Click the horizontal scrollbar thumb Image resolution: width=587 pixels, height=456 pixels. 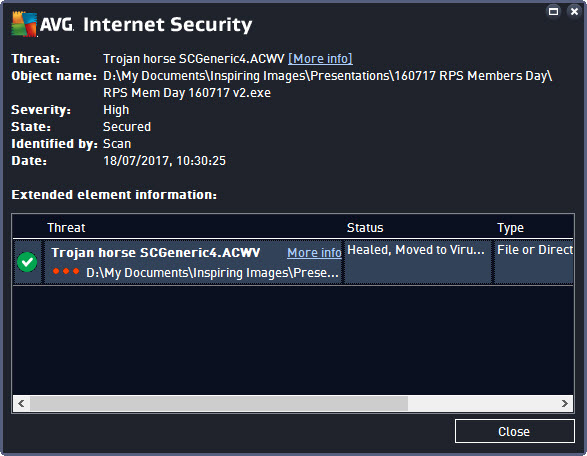[219, 403]
